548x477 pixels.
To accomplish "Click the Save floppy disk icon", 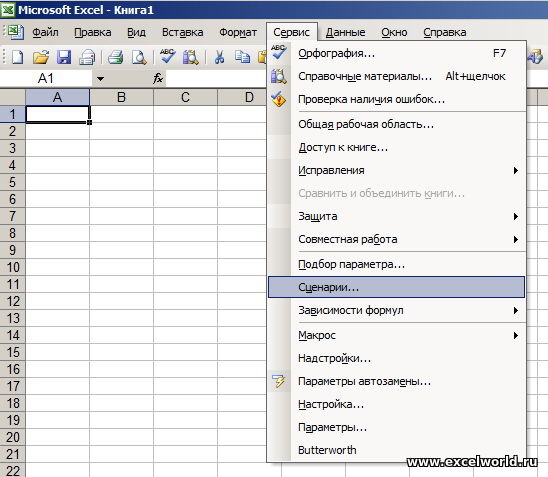I will coord(64,57).
